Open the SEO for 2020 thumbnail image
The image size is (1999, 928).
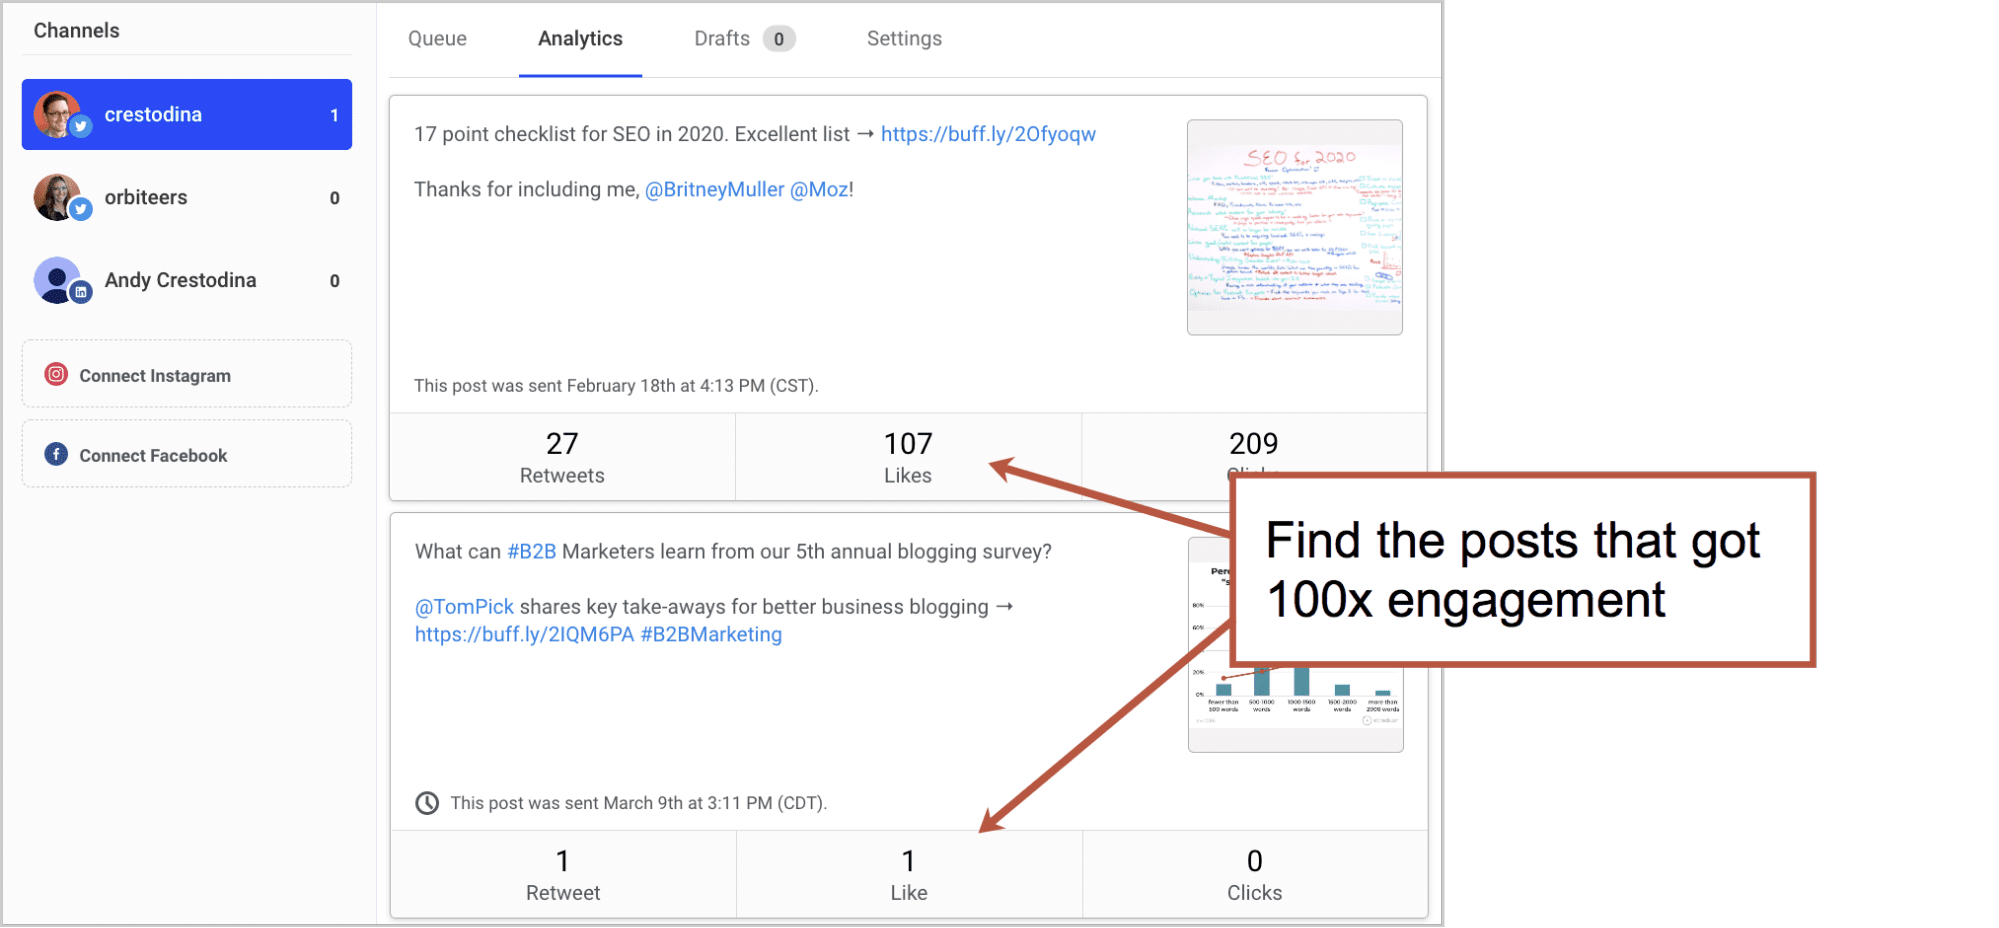pos(1295,227)
